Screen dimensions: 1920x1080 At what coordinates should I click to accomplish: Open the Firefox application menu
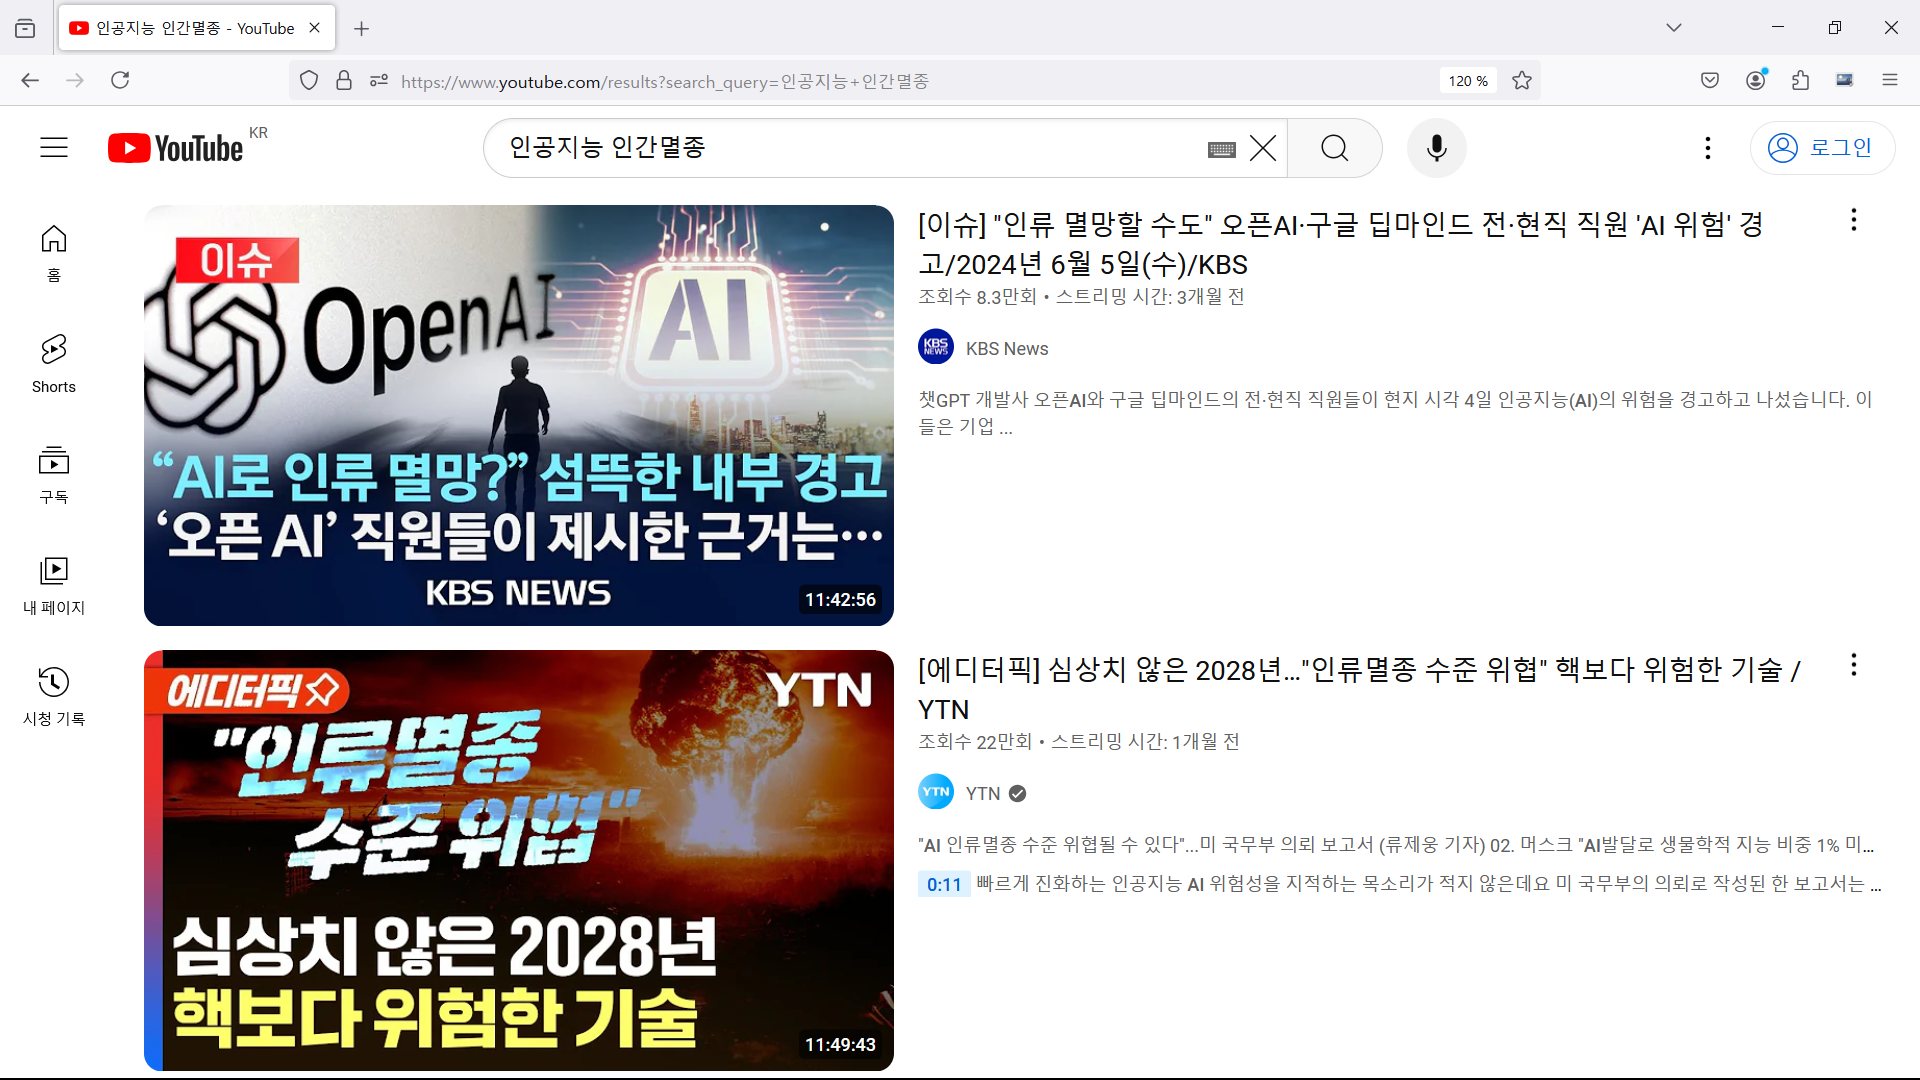pyautogui.click(x=1889, y=81)
